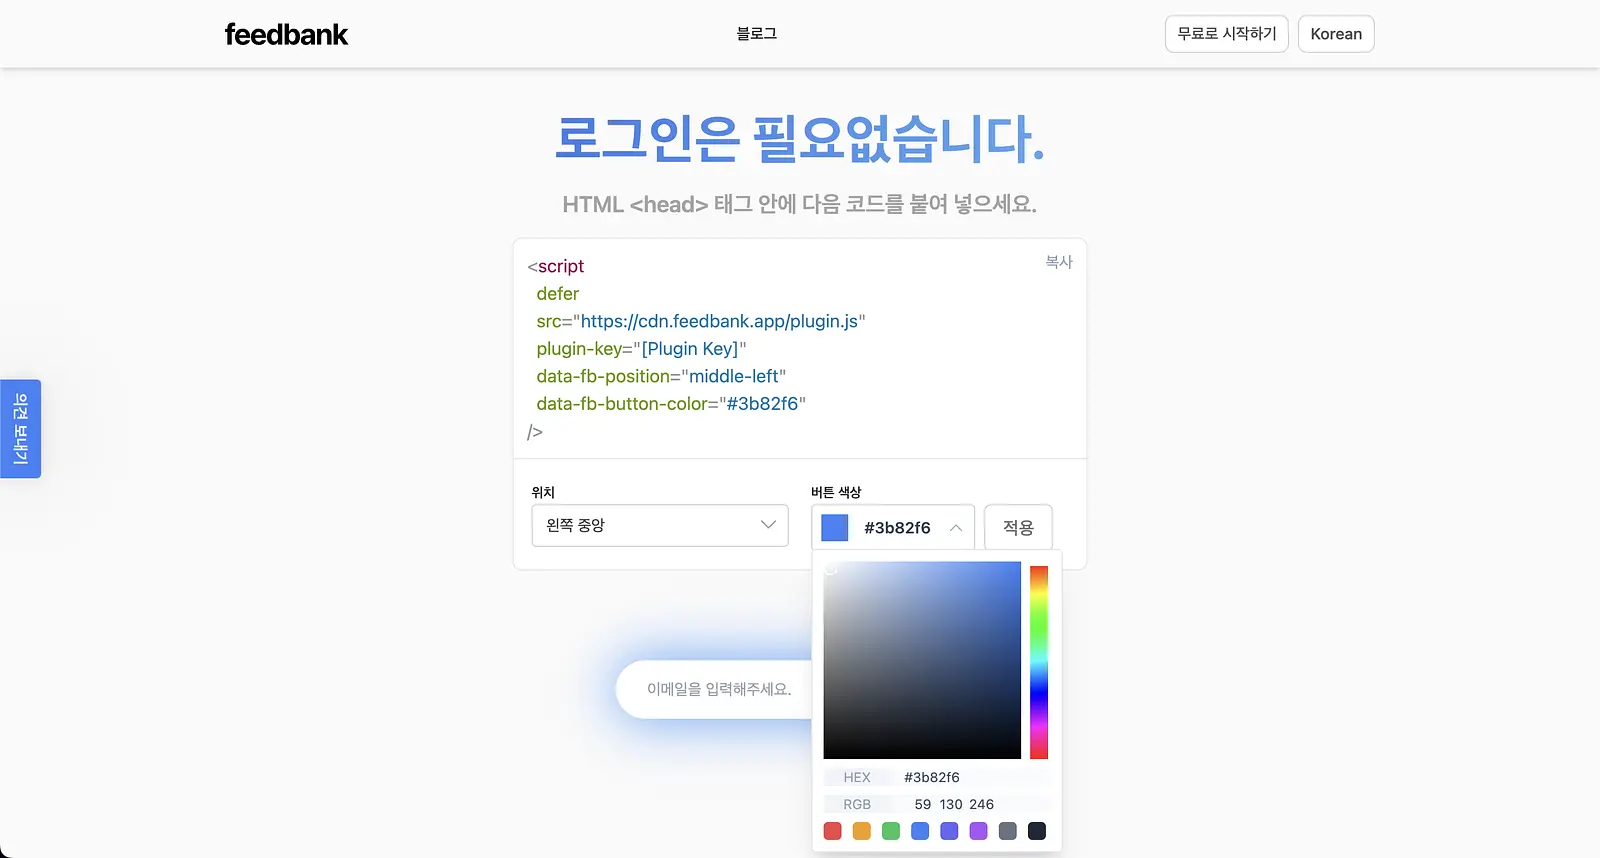Copy the script using 복사
1600x858 pixels.
tap(1058, 262)
